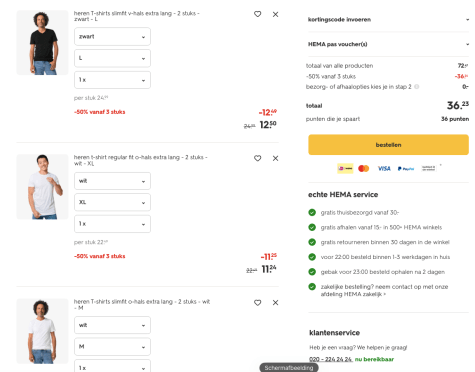Delete slimfit o-hals wit M shirt
Image resolution: width=475 pixels, height=372 pixels.
275,303
